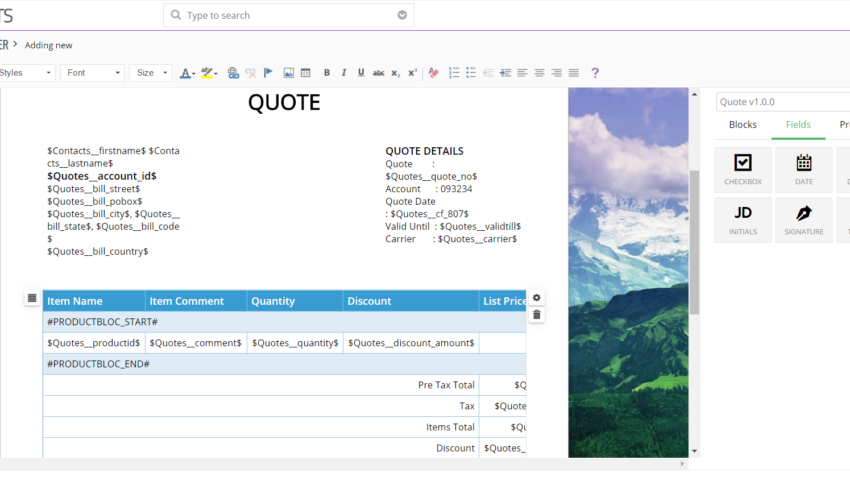The image size is (850, 485).
Task: Toggle underline formatting
Action: pyautogui.click(x=361, y=73)
